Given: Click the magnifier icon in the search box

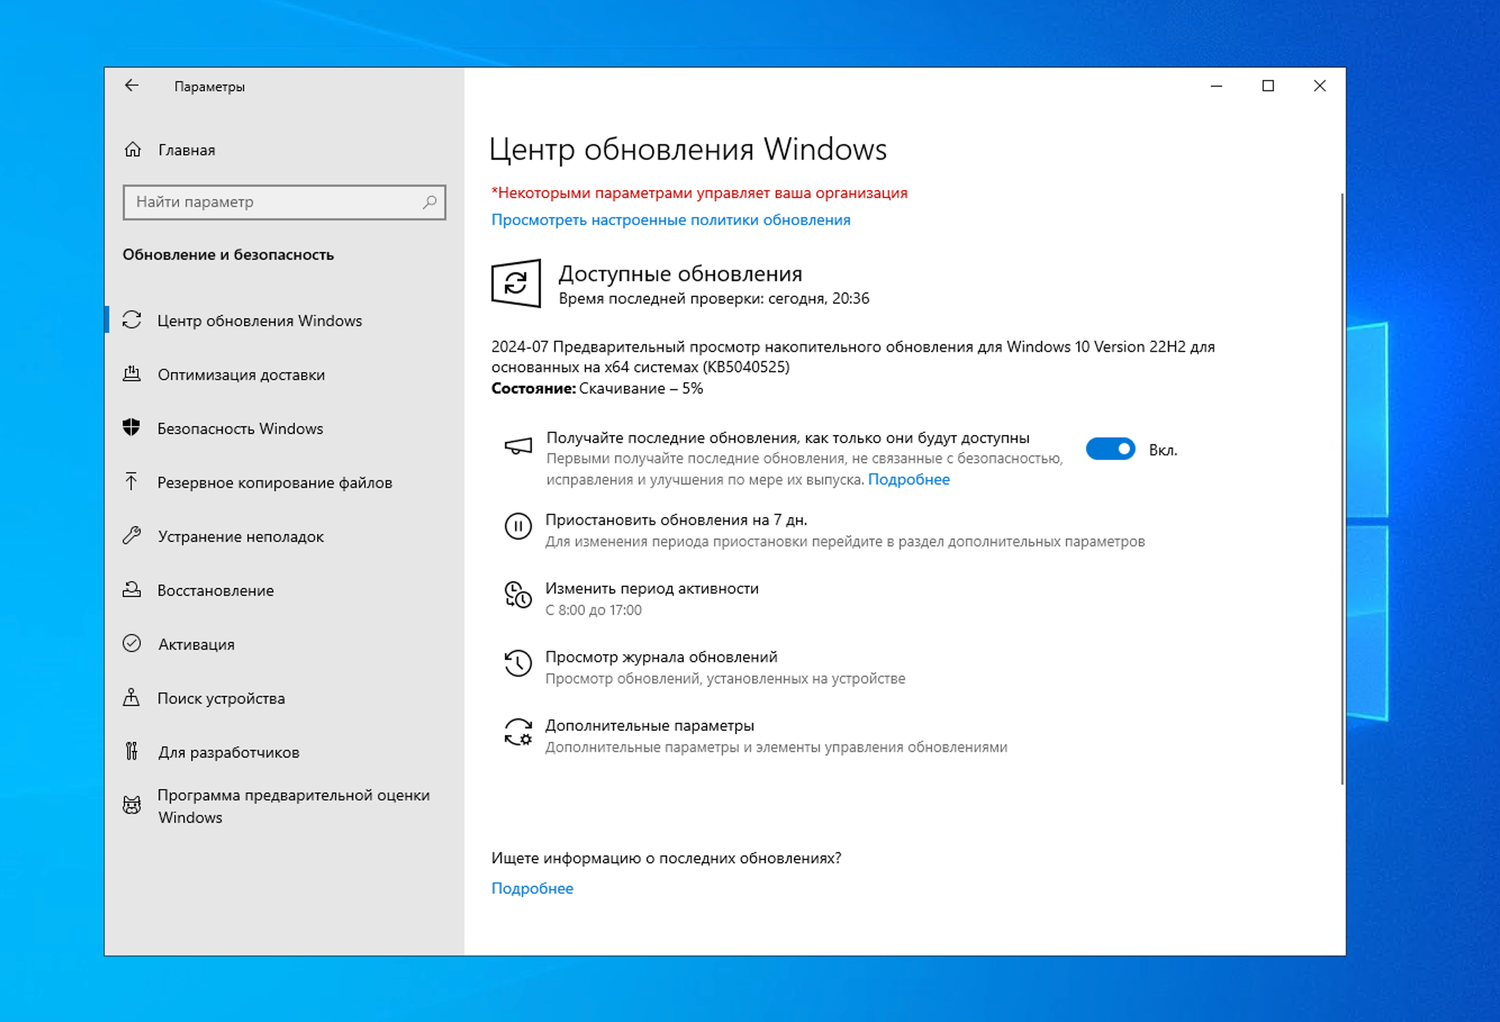Looking at the screenshot, I should tap(429, 202).
